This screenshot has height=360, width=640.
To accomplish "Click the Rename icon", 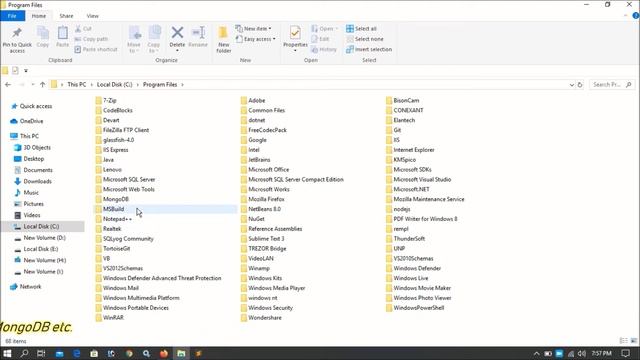I will (x=198, y=33).
